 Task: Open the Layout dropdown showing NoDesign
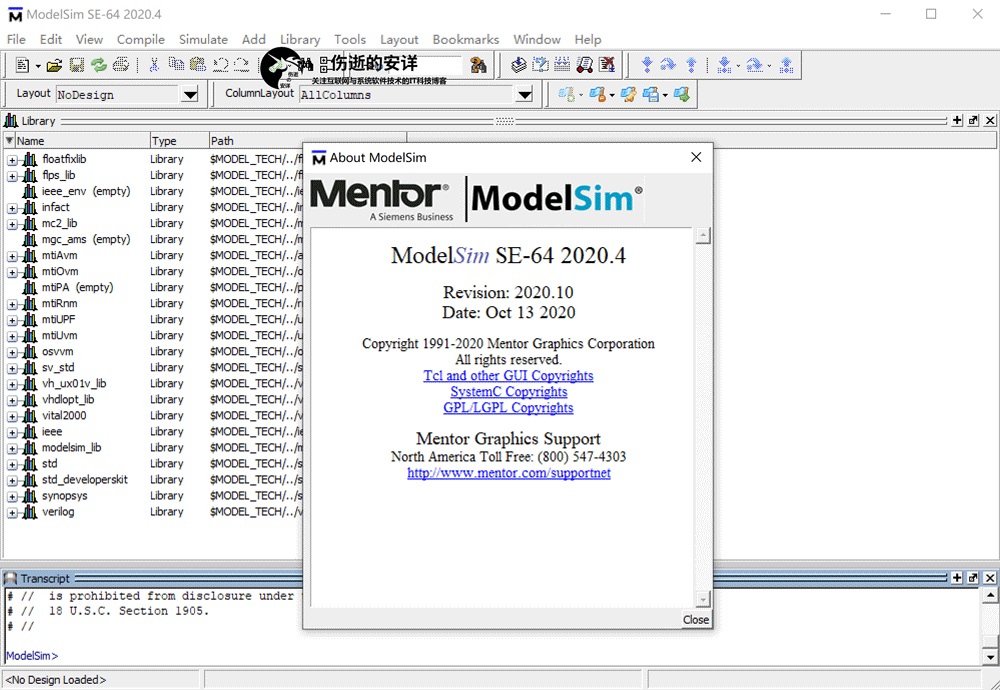(x=189, y=93)
